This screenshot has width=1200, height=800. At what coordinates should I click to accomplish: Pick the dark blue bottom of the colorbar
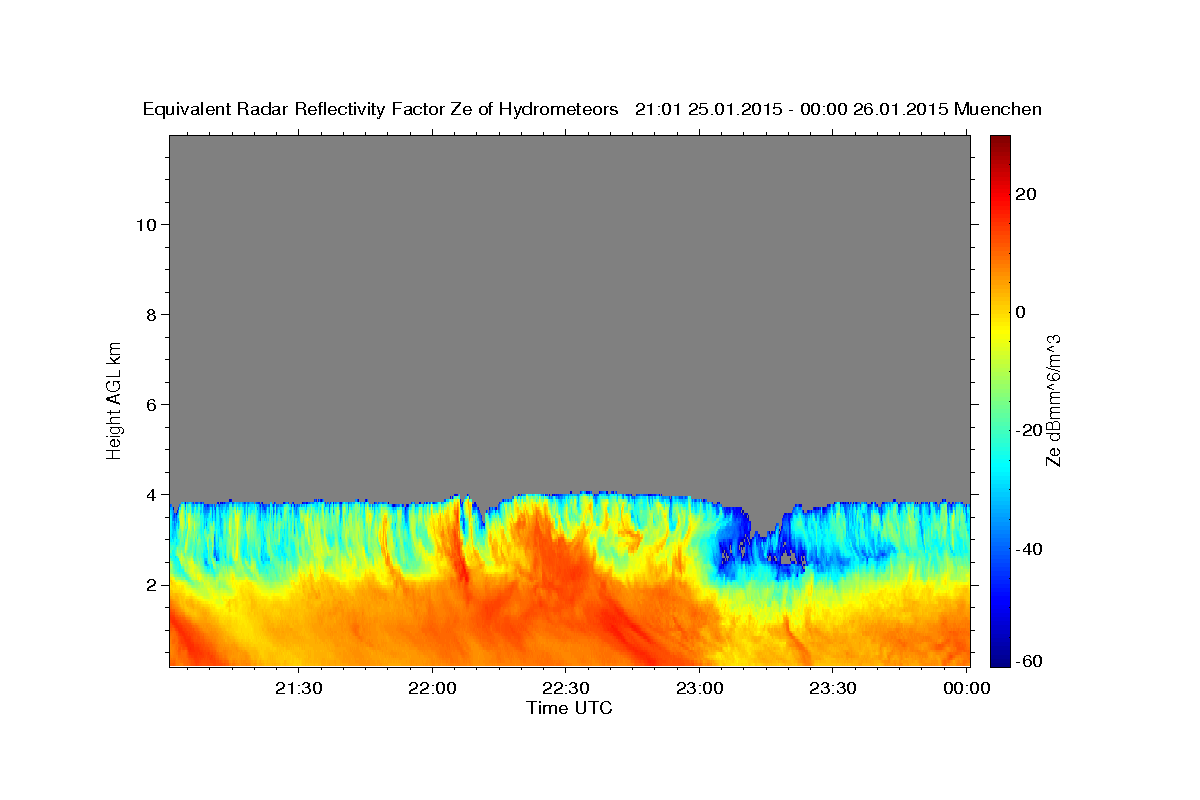(1000, 658)
